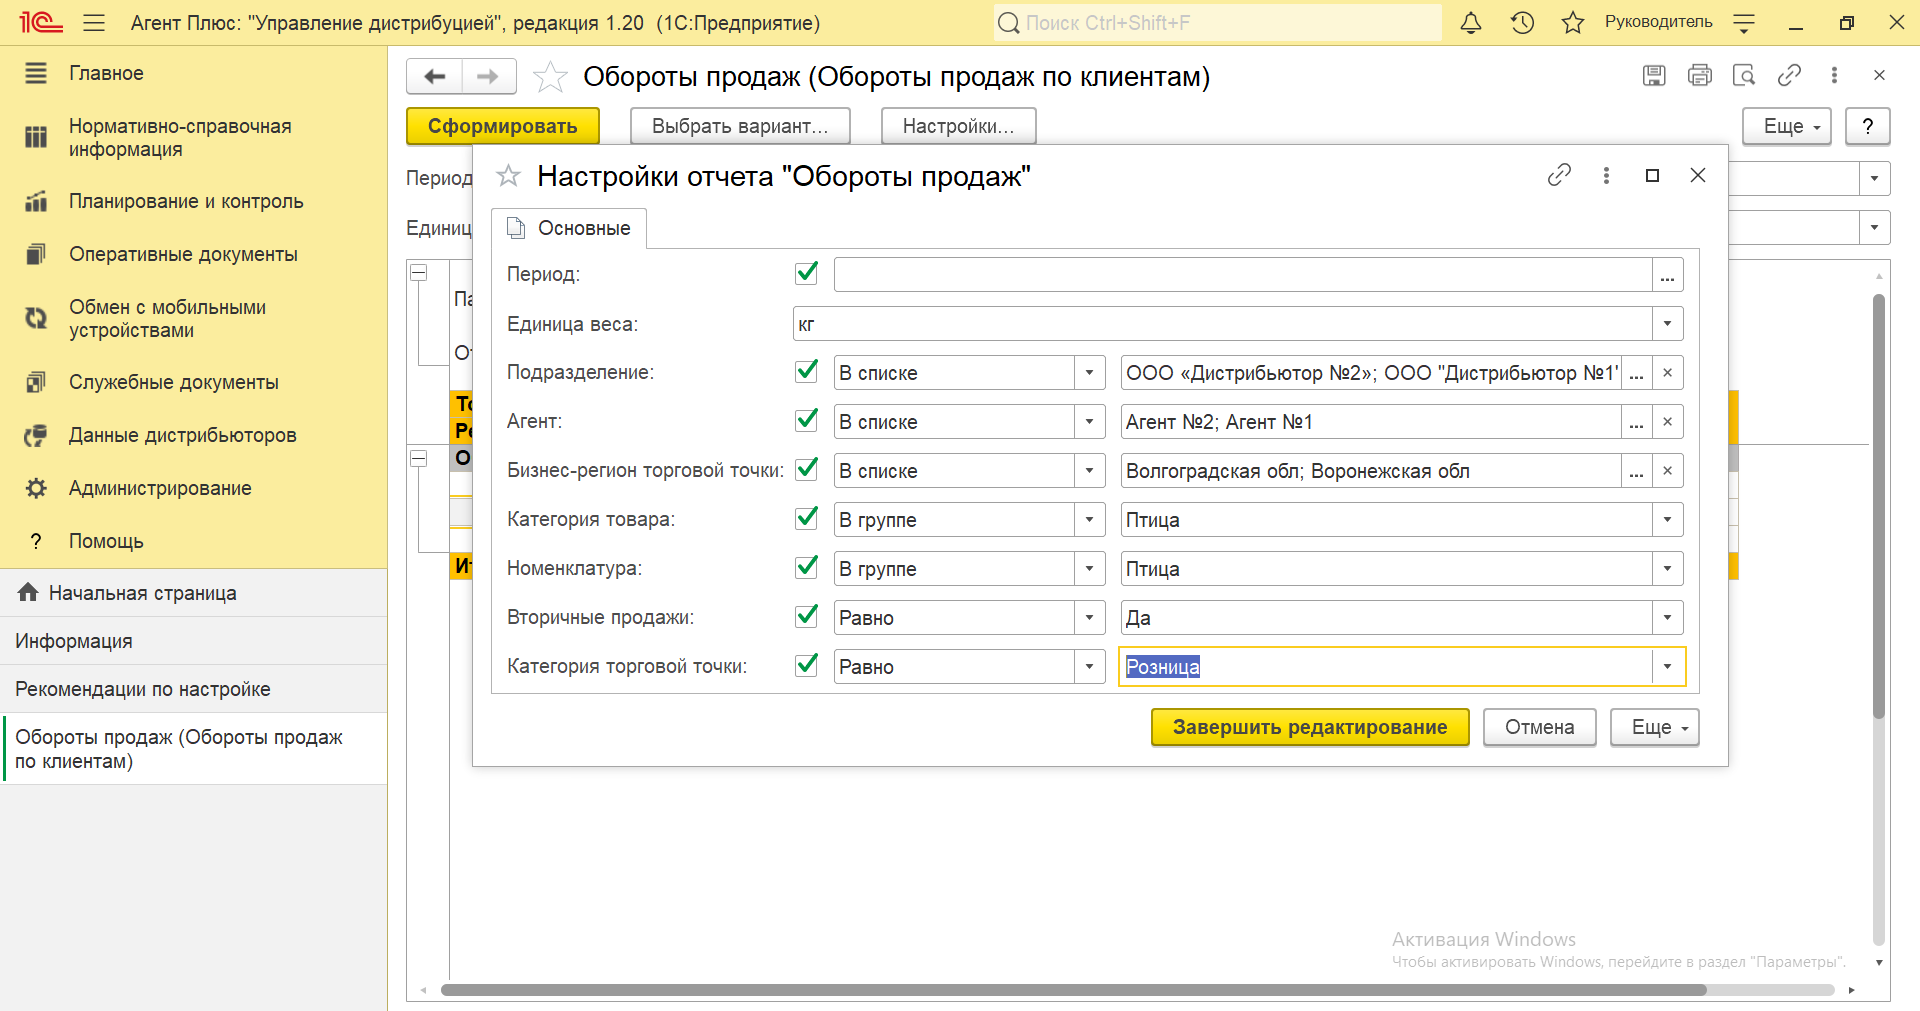The image size is (1920, 1011).
Task: Toggle Категория торговой точки checkbox
Action: [806, 665]
